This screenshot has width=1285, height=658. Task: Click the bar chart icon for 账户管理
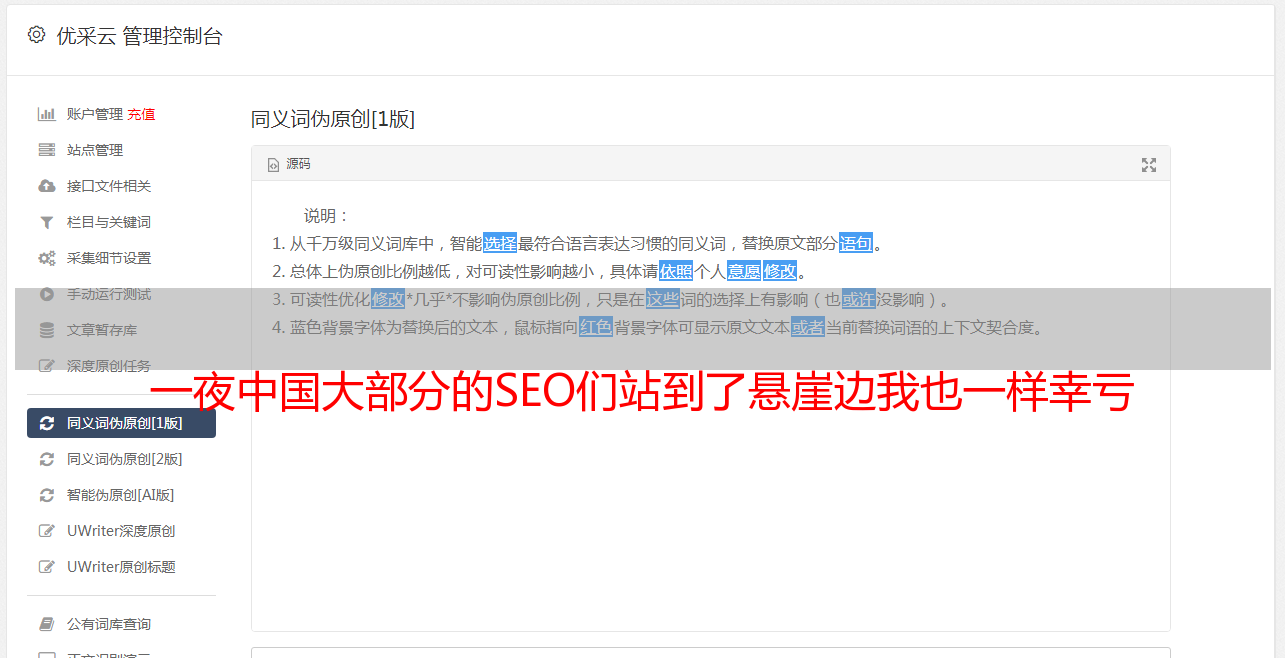tap(46, 114)
